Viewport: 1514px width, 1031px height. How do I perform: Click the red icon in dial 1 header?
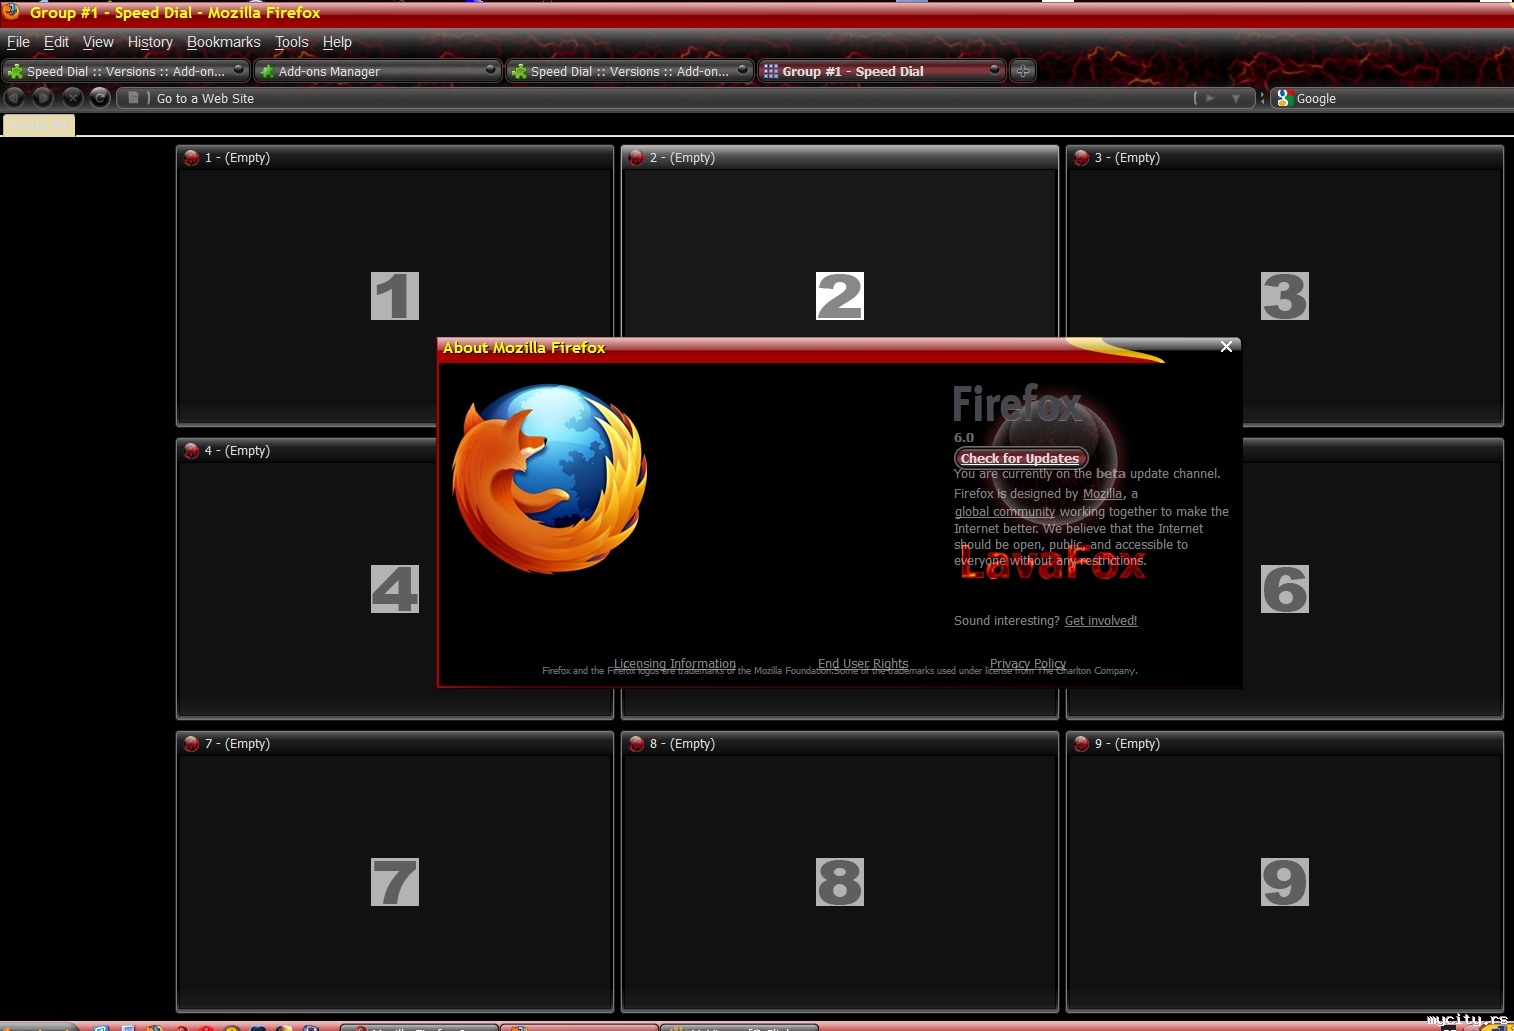[192, 158]
